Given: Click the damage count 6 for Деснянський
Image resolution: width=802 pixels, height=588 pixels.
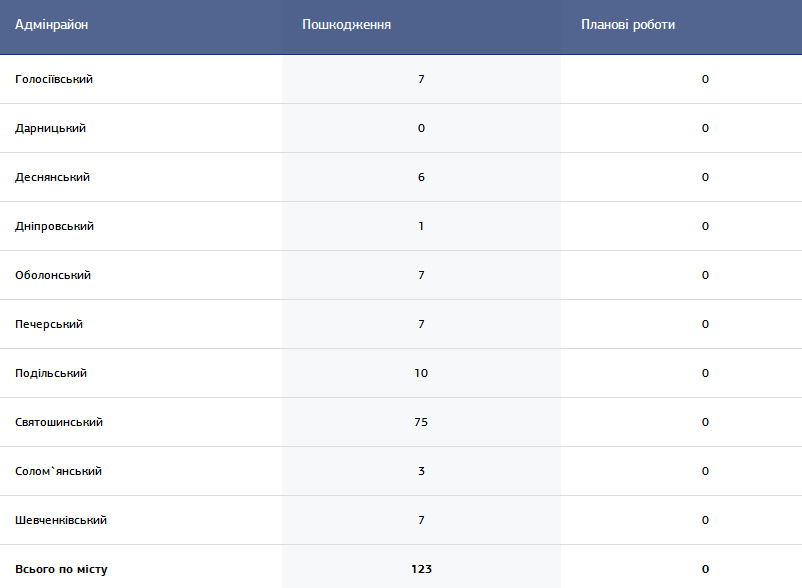Looking at the screenshot, I should click(x=421, y=177).
